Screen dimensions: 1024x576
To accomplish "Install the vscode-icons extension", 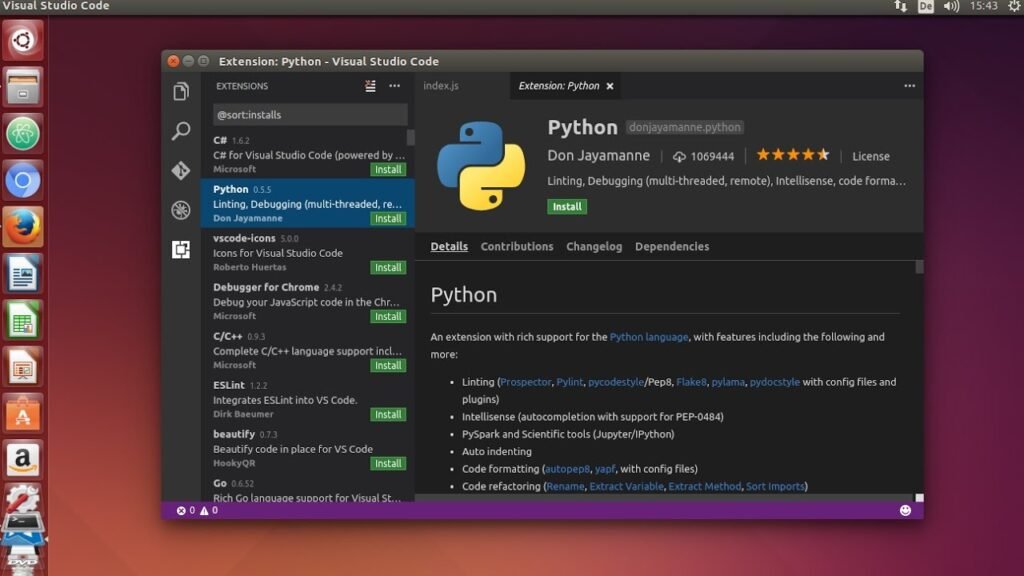I will point(387,267).
